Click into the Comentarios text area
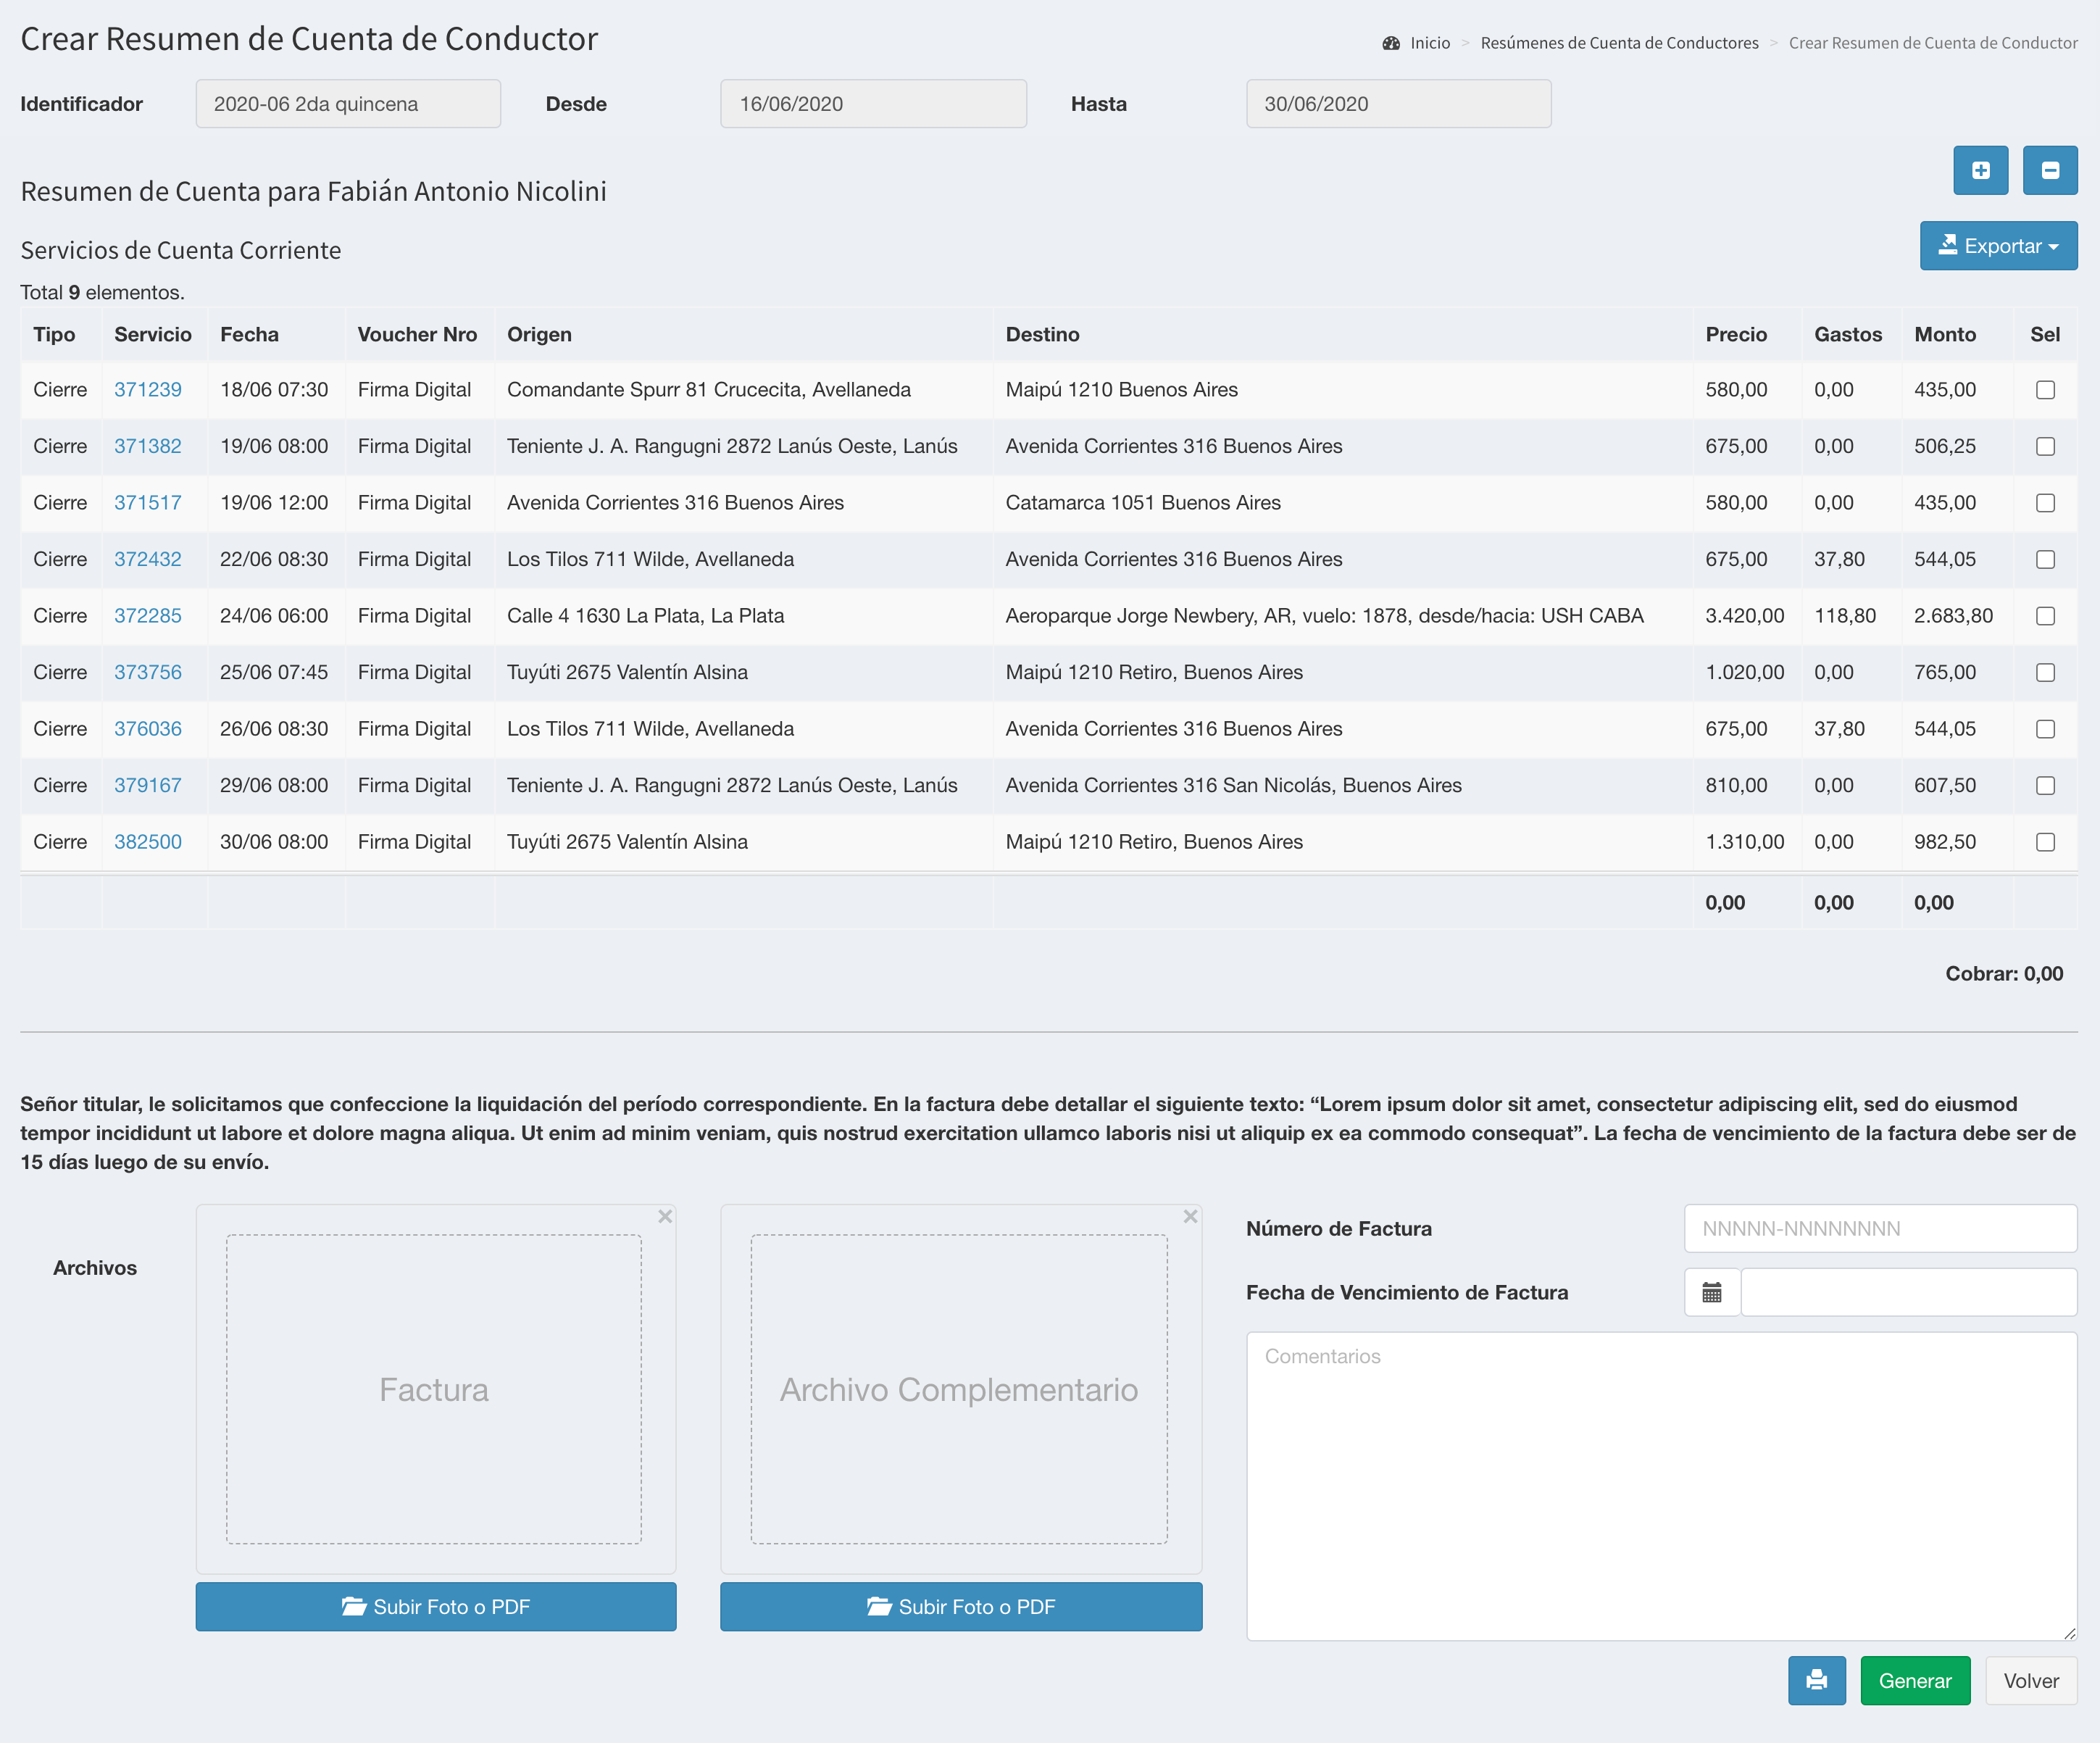 [1661, 1485]
